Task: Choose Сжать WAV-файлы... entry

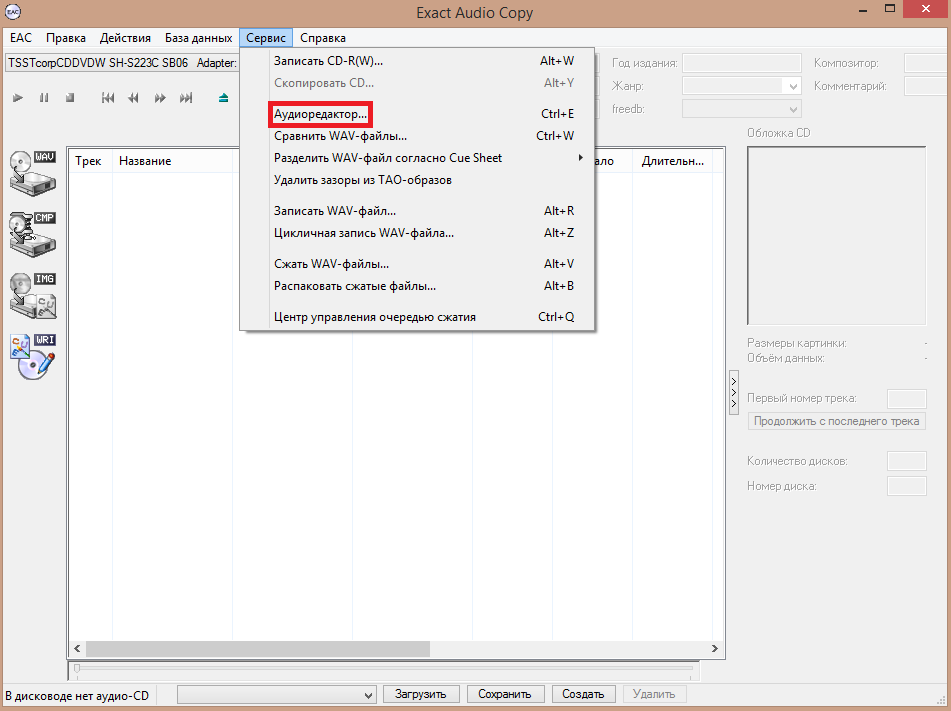Action: (417, 264)
